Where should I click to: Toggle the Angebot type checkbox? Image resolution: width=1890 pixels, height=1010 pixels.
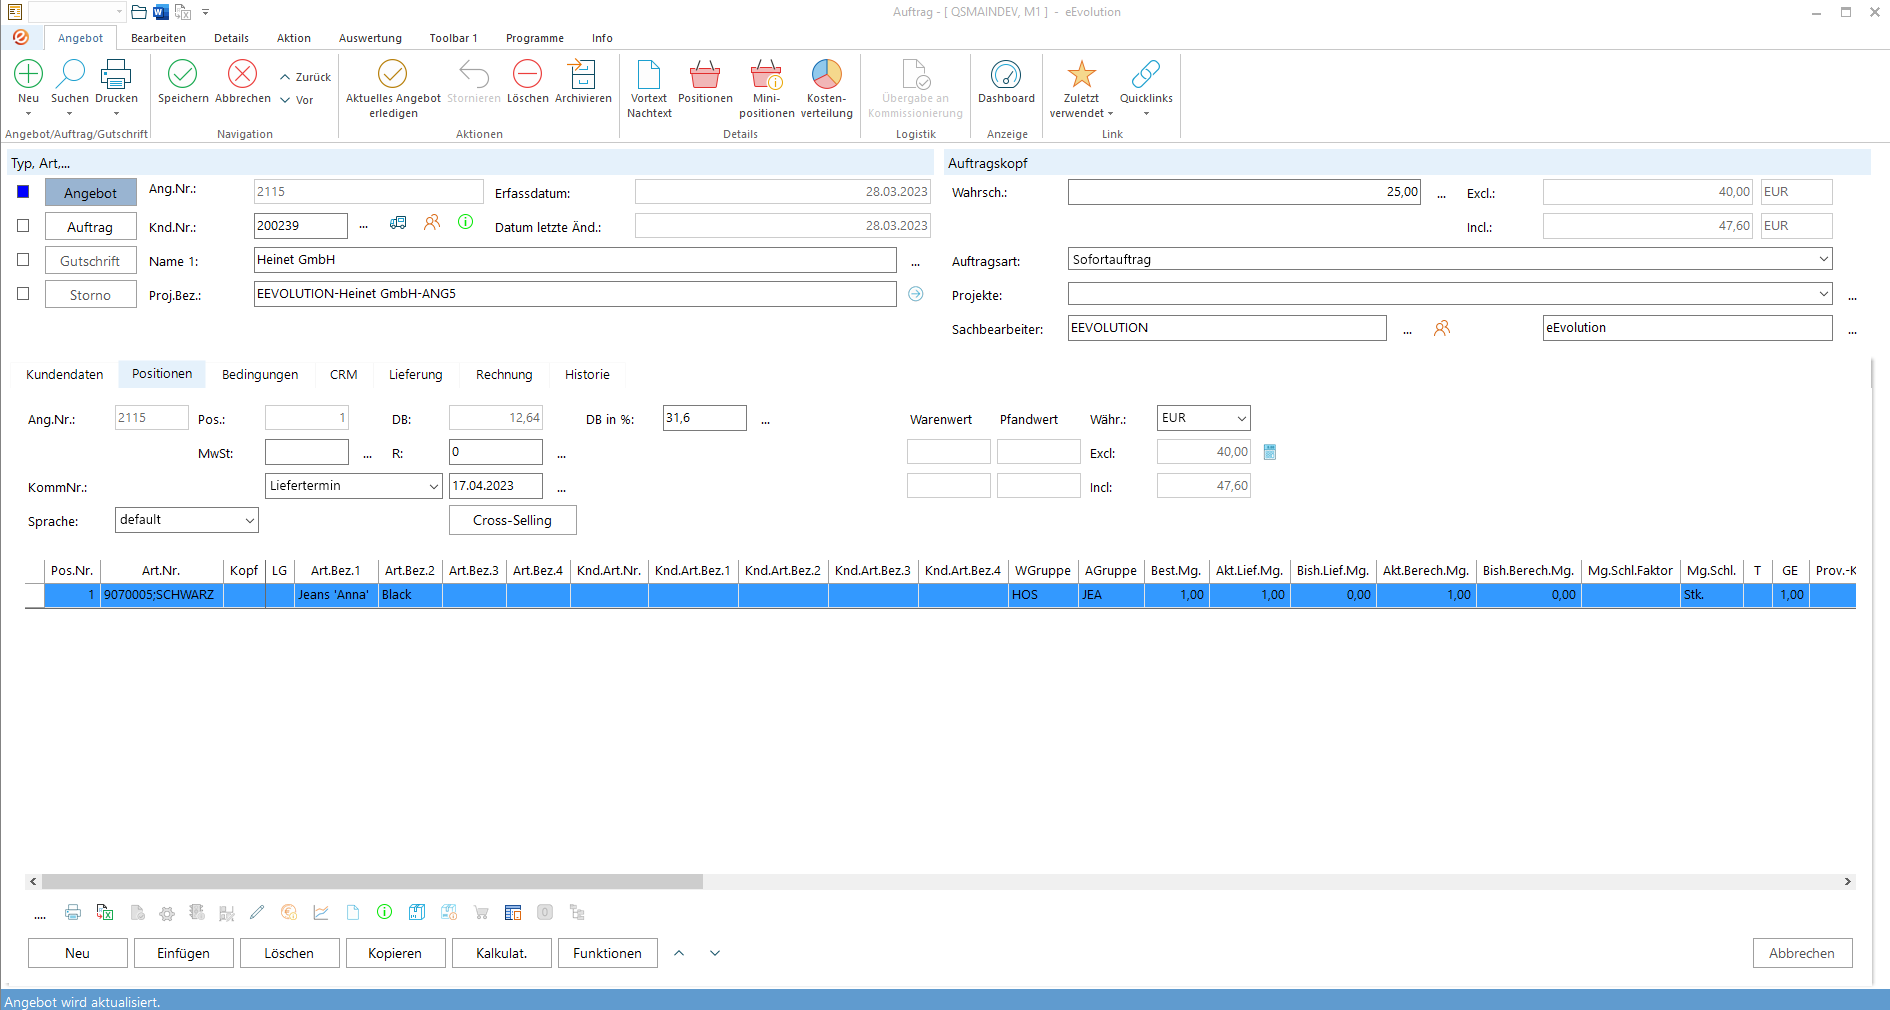tap(23, 192)
